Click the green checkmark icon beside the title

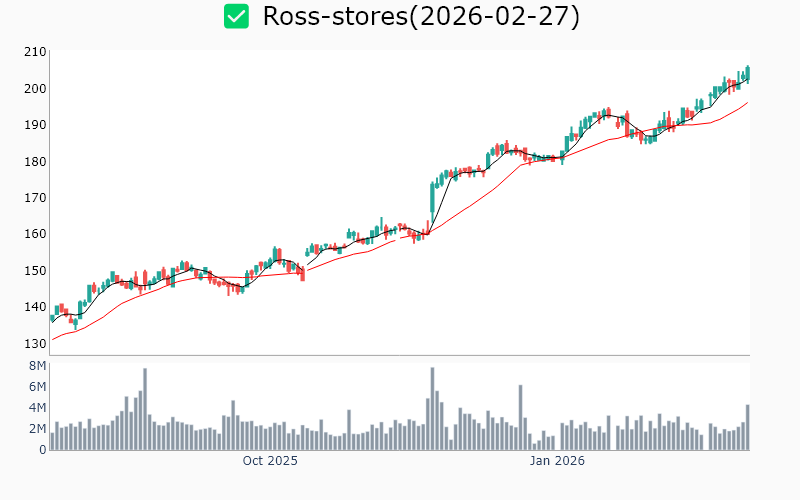pyautogui.click(x=236, y=16)
